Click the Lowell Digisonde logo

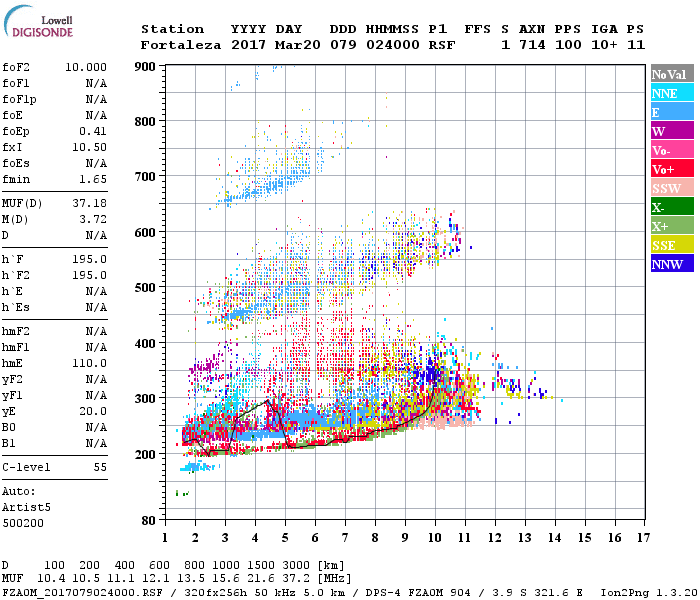[x=38, y=21]
